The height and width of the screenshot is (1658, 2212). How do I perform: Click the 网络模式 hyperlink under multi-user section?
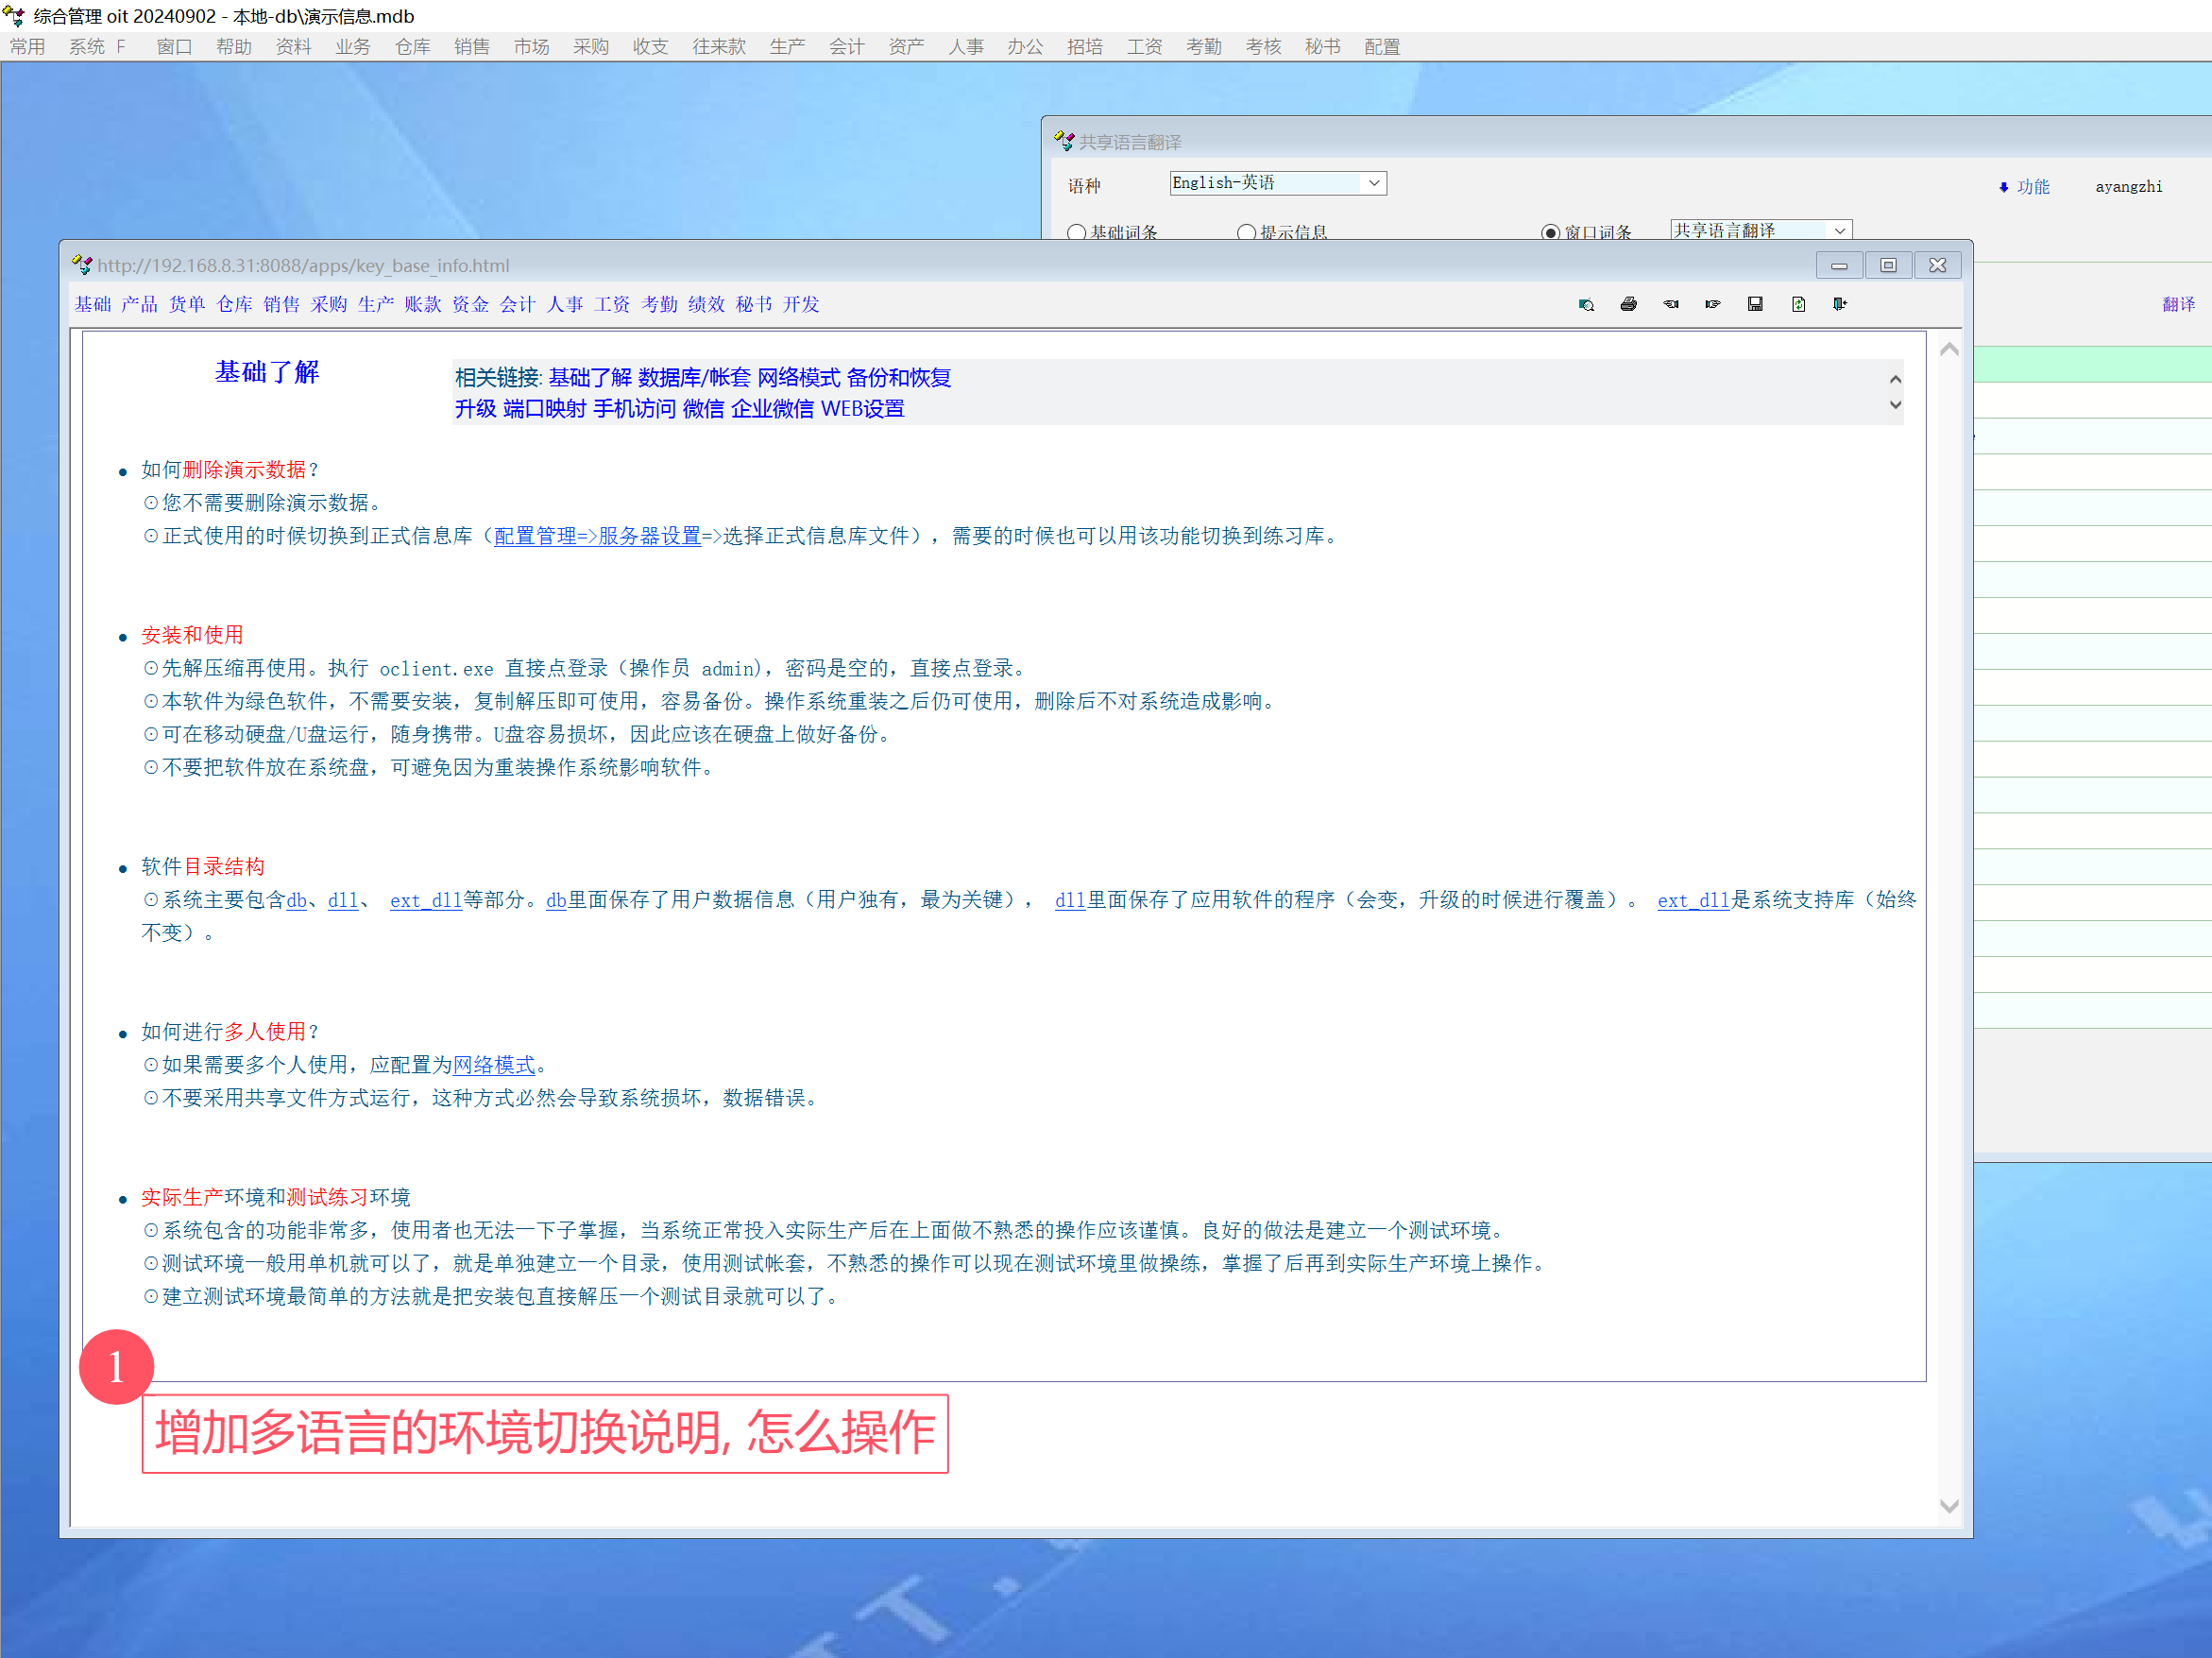494,1065
